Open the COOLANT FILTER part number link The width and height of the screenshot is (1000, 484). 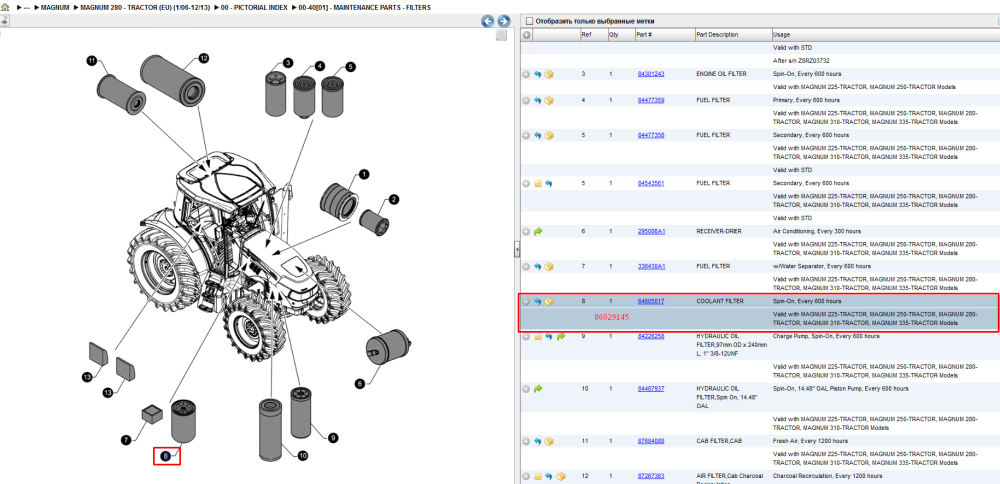(651, 302)
